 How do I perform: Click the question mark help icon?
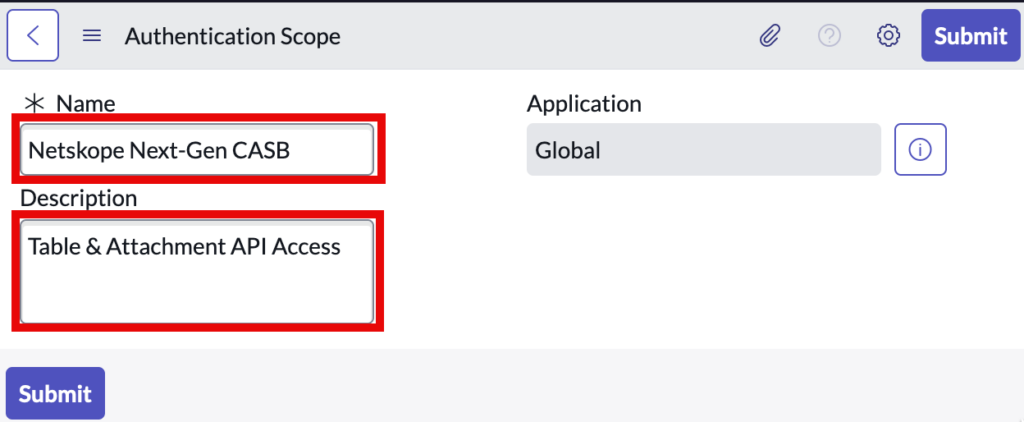coord(829,36)
